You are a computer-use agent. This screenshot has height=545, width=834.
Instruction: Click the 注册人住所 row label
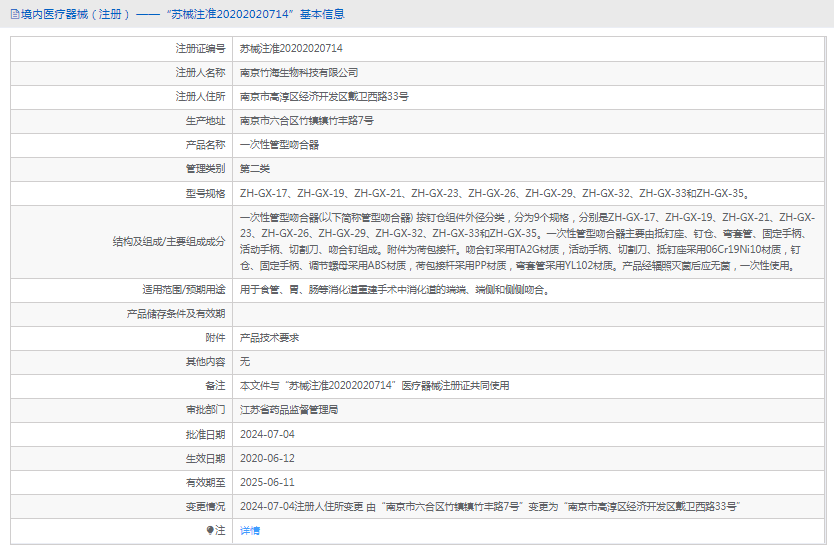(x=201, y=96)
